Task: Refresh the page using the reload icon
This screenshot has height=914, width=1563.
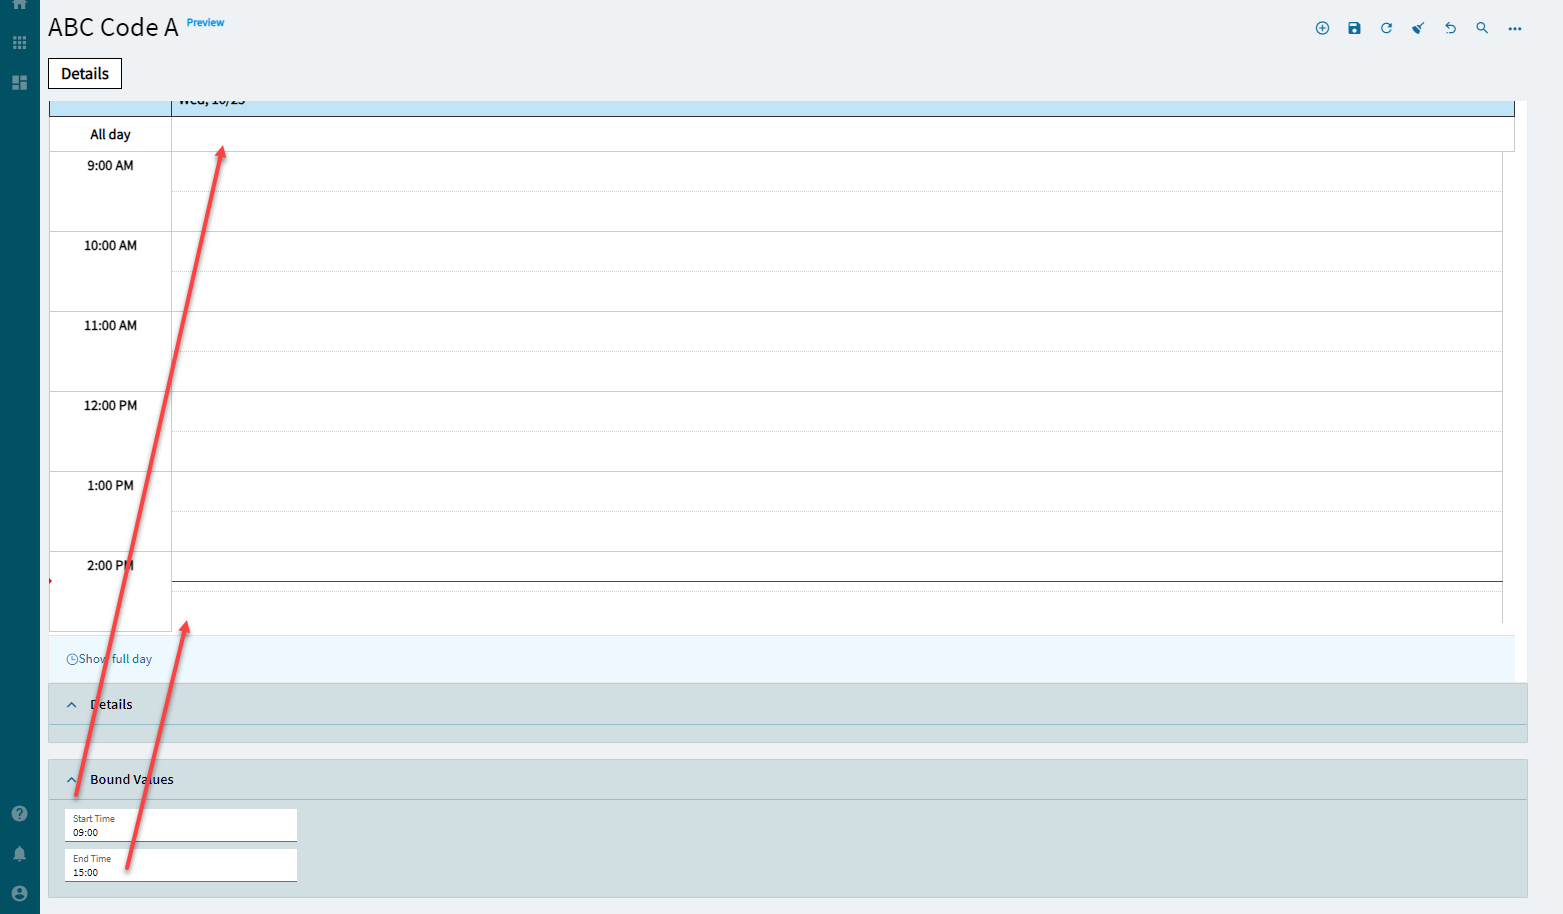Action: 1386,28
